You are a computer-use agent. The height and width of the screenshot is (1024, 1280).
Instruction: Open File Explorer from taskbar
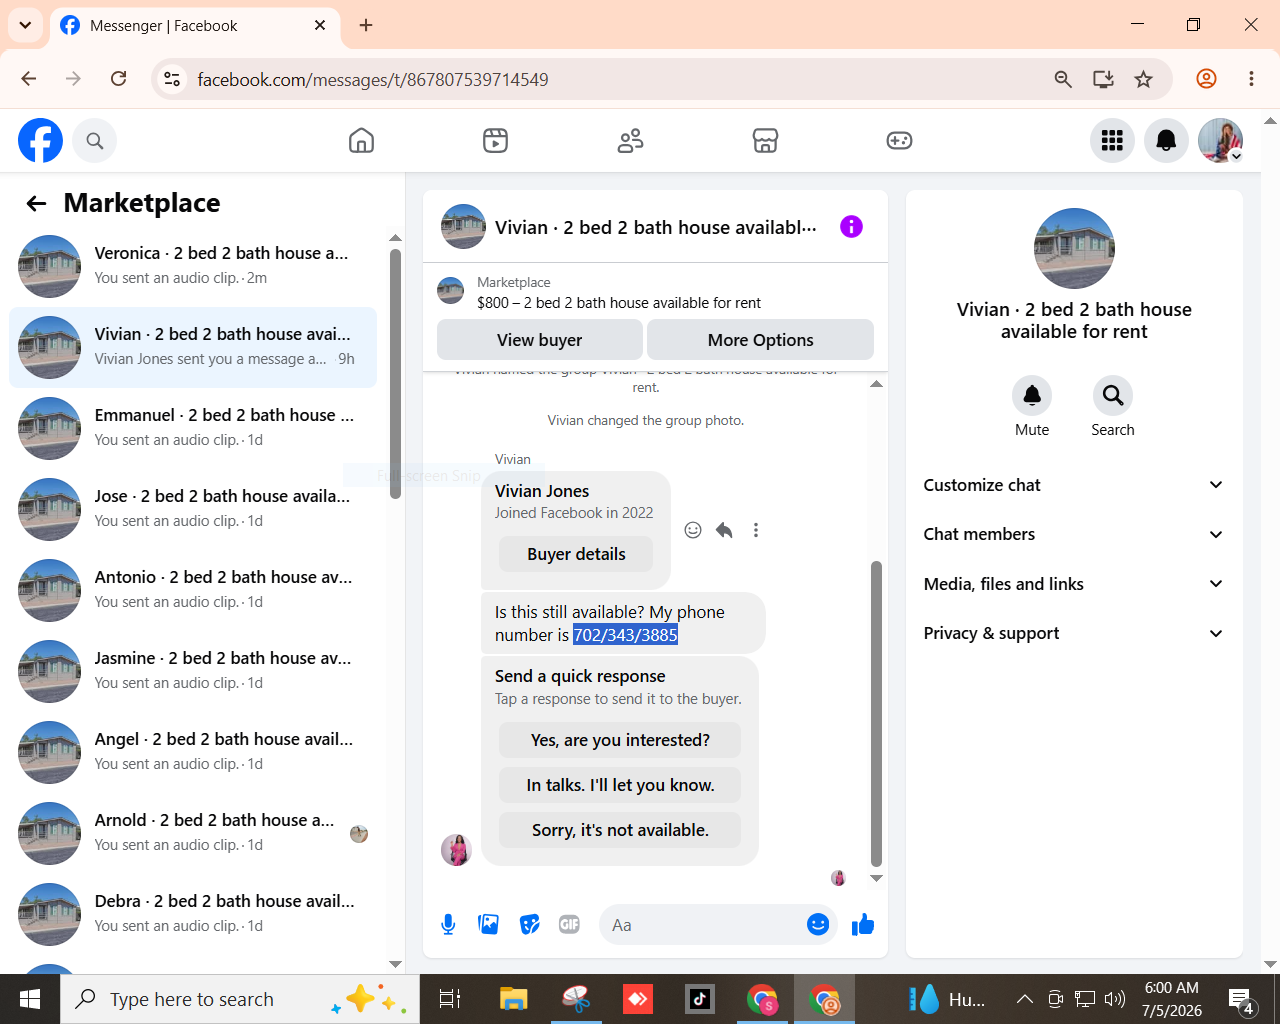pyautogui.click(x=513, y=999)
